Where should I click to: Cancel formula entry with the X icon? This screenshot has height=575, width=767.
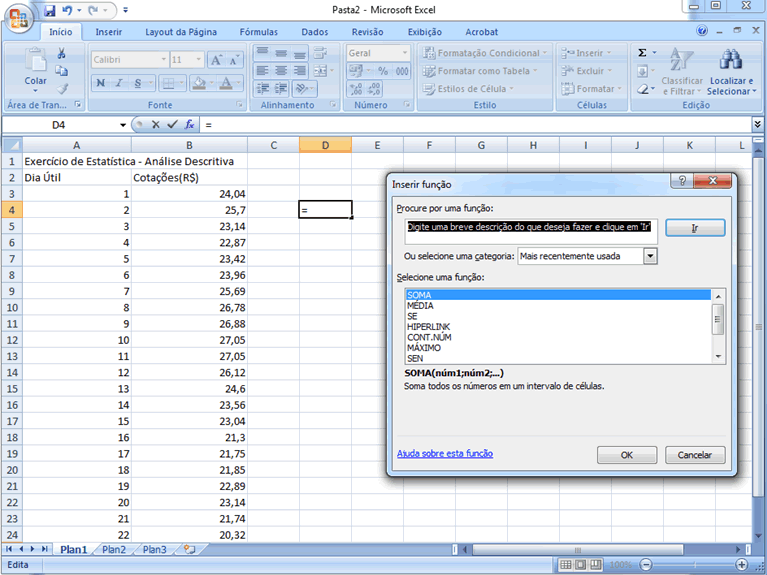(155, 125)
